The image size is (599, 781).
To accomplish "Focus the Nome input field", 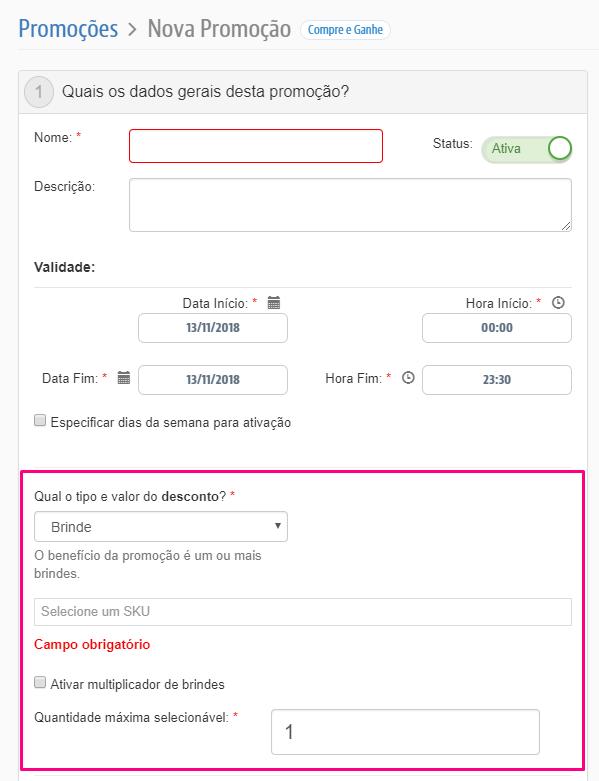I will [x=256, y=146].
